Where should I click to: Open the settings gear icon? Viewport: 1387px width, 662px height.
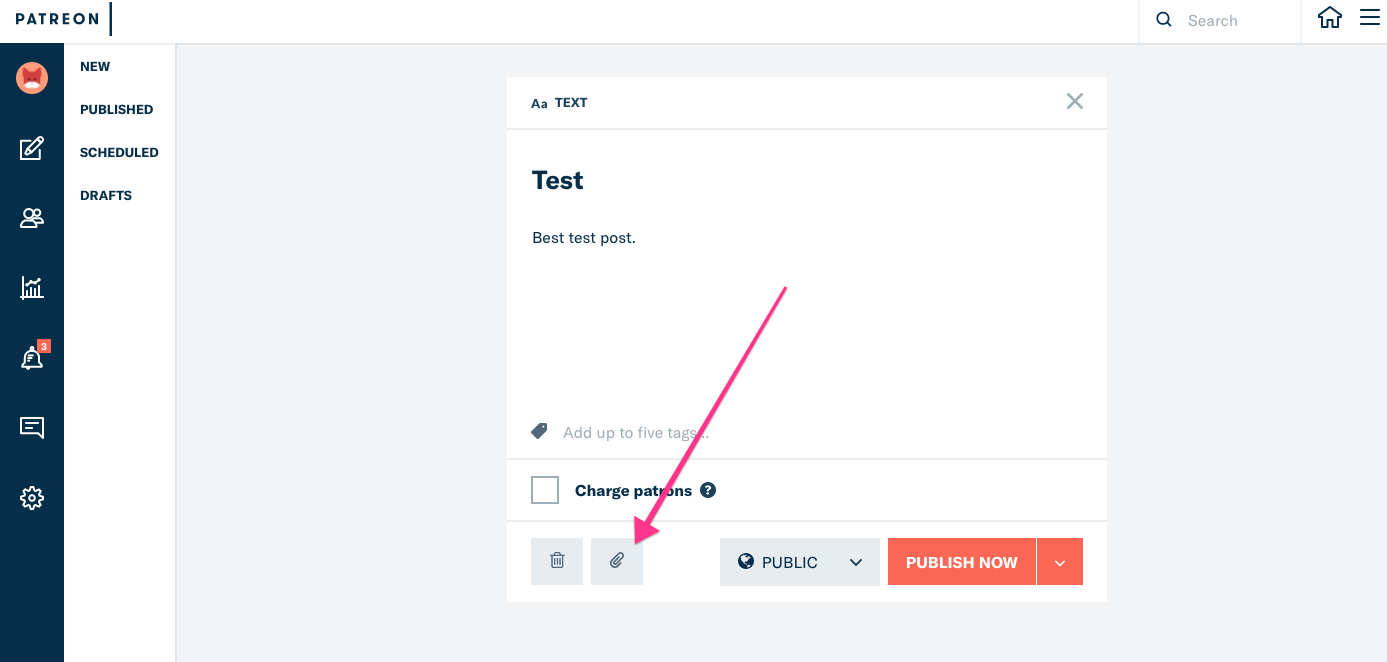click(32, 498)
